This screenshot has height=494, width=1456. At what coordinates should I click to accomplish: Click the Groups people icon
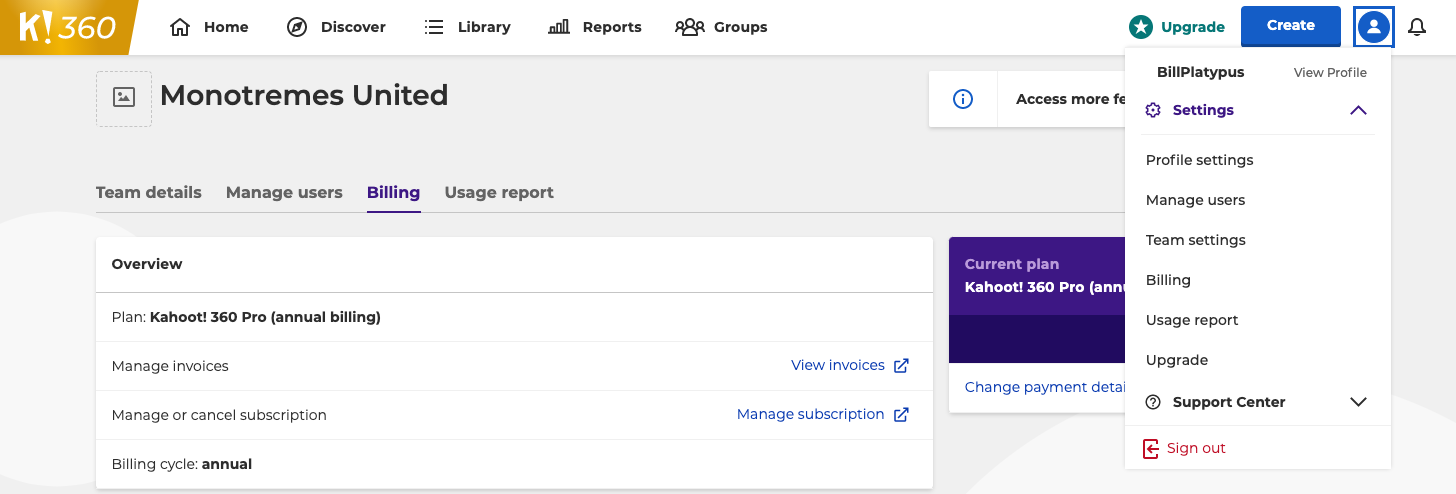click(x=690, y=27)
